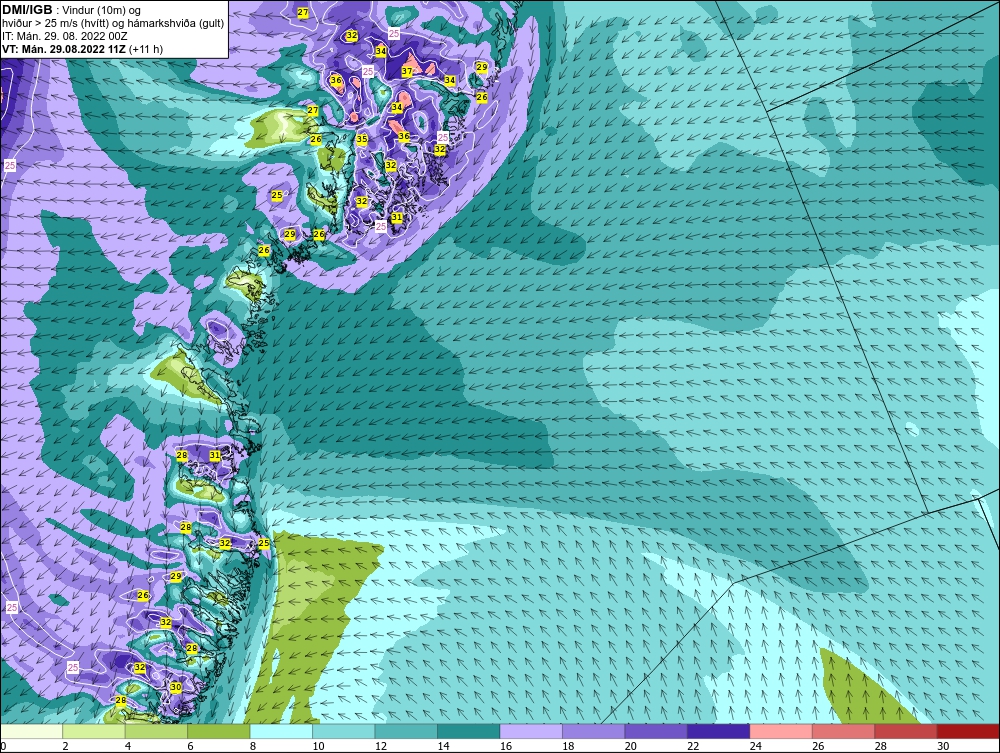Click the 24–26 m/s pink legend swatch
The height and width of the screenshot is (753, 1000).
[781, 731]
